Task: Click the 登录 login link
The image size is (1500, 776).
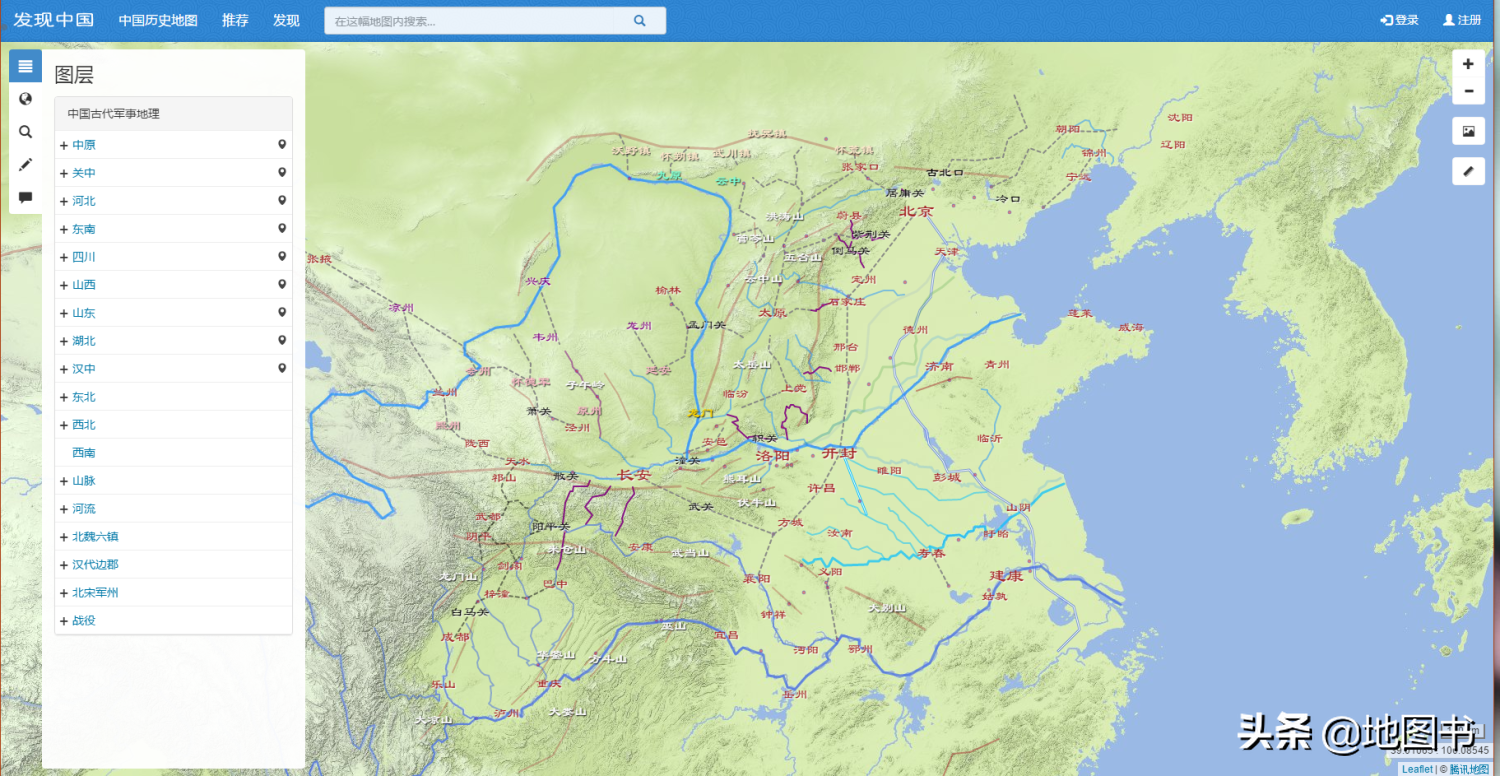Action: coord(1399,20)
